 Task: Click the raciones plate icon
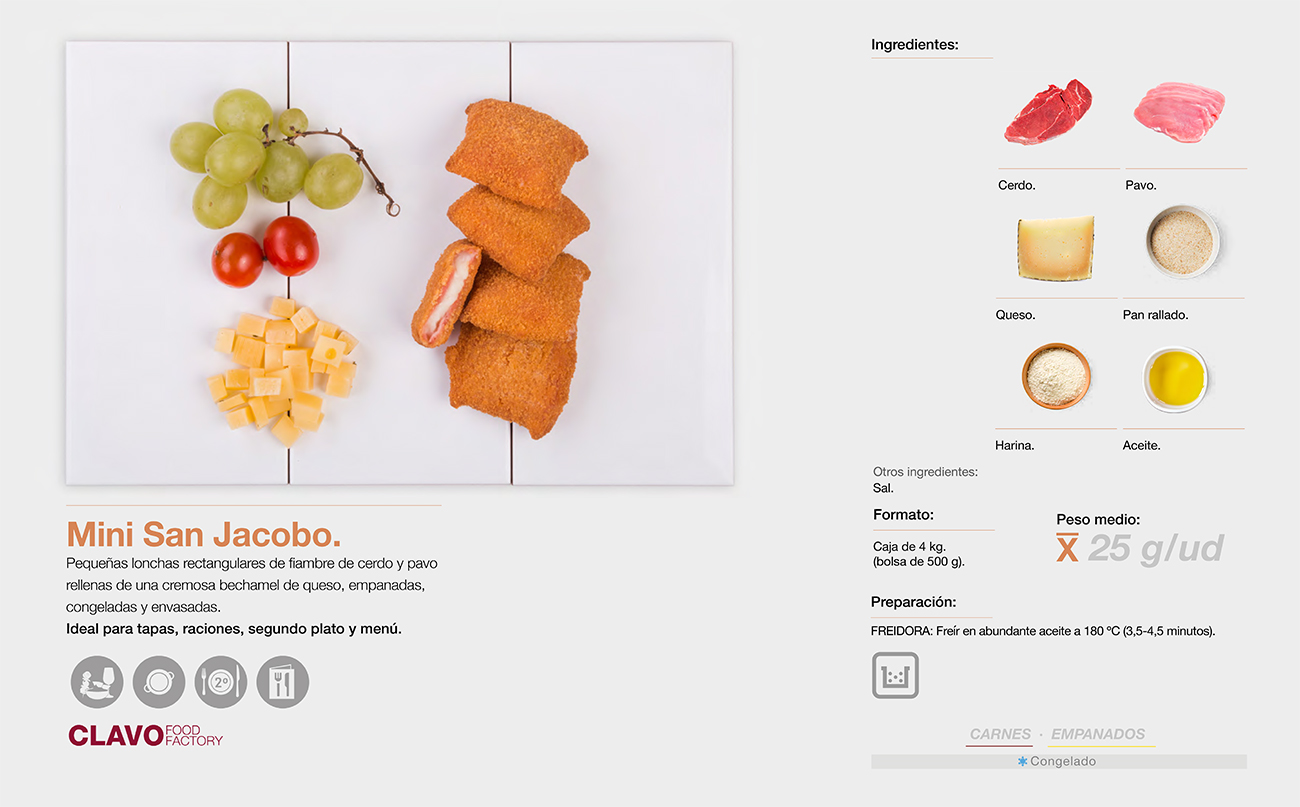pos(159,682)
